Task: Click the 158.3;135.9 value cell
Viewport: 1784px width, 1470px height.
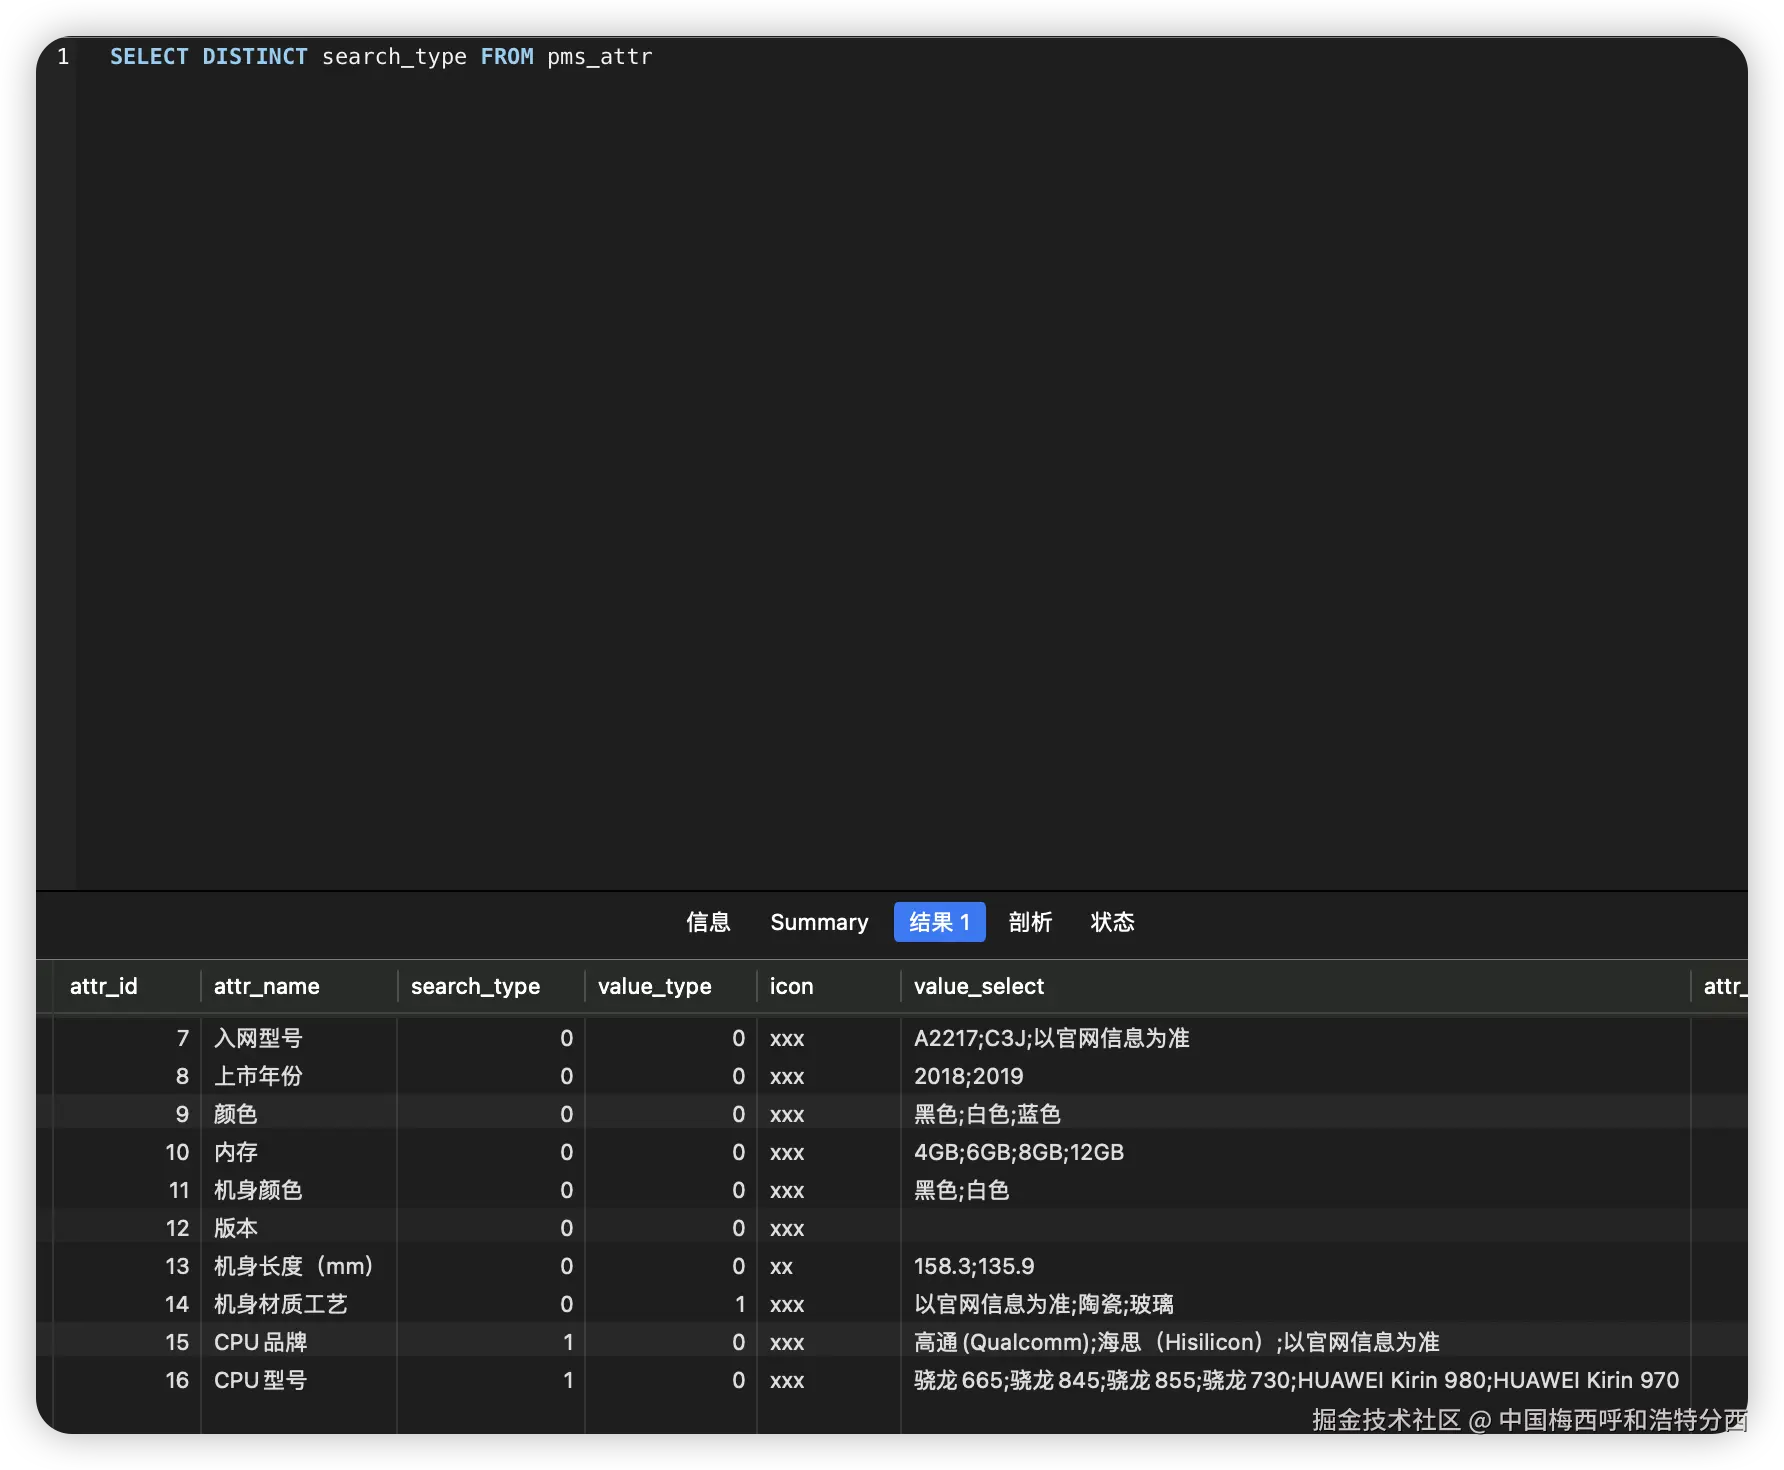Action: coord(1295,1266)
